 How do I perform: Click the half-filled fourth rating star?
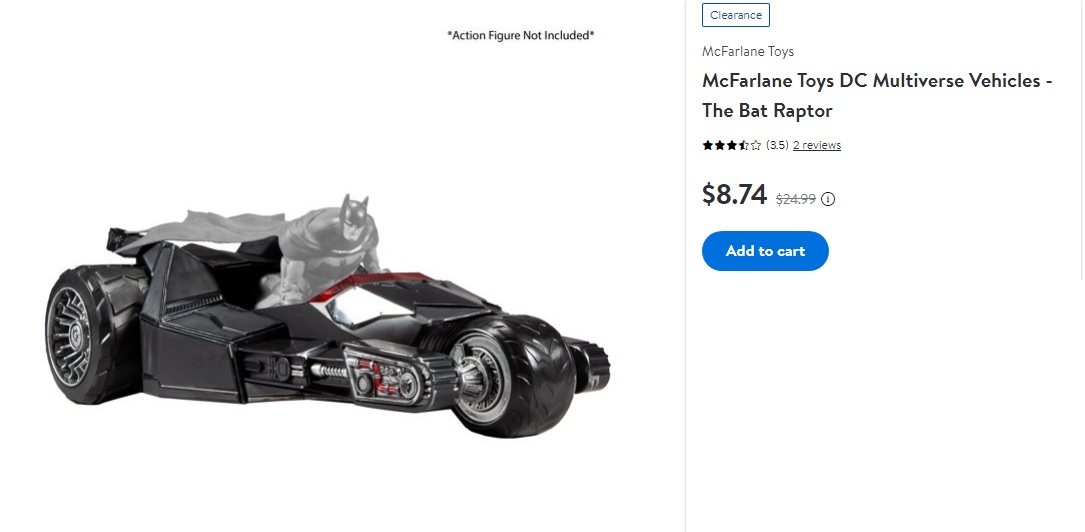[x=744, y=145]
